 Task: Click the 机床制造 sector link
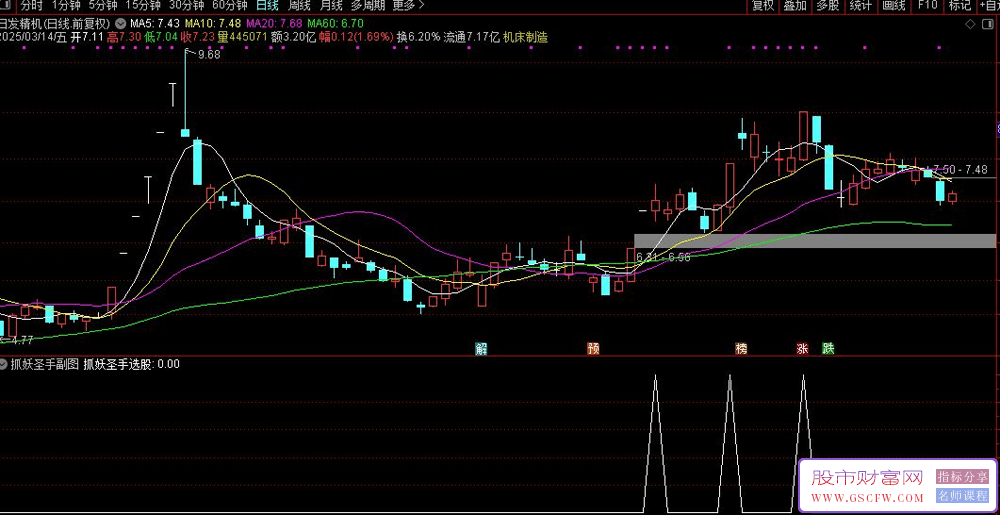coord(526,37)
